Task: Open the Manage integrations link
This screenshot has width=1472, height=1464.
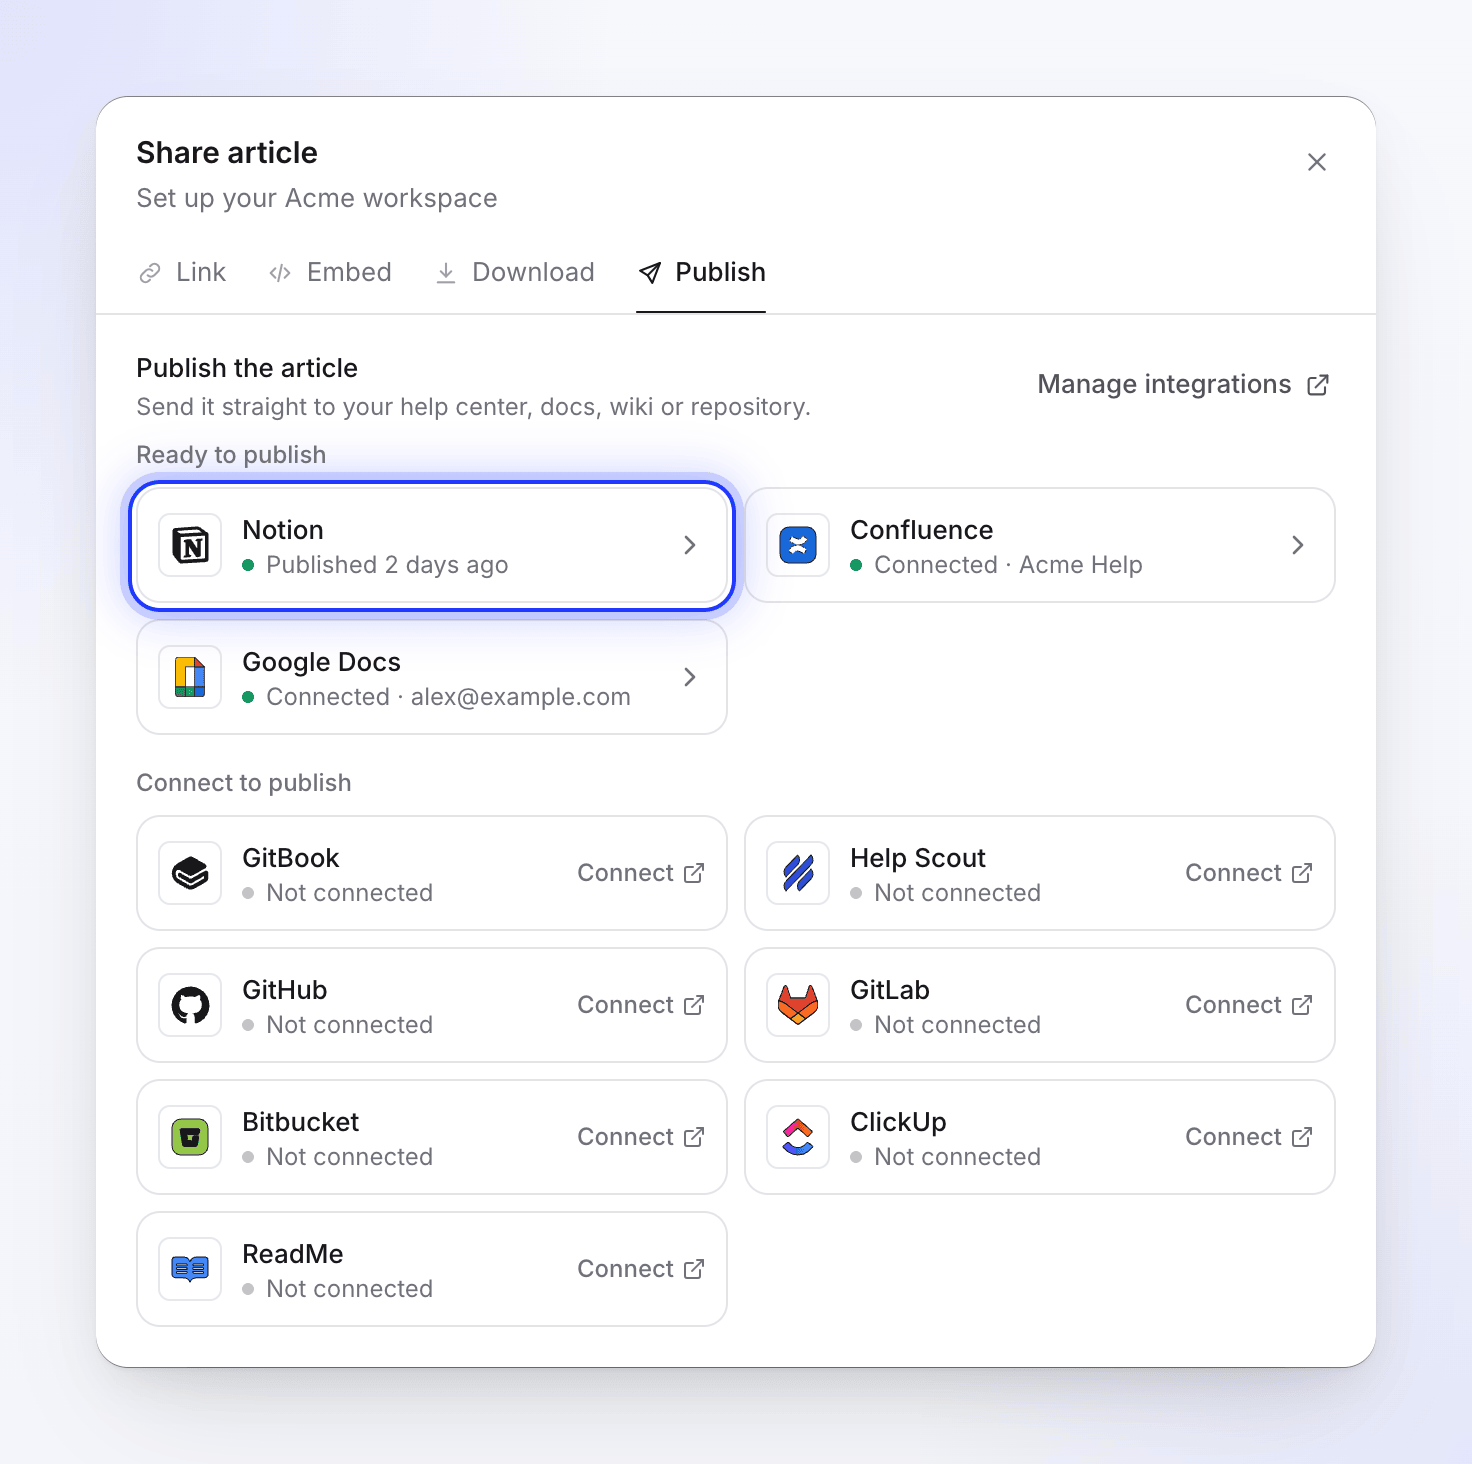Action: (1184, 385)
